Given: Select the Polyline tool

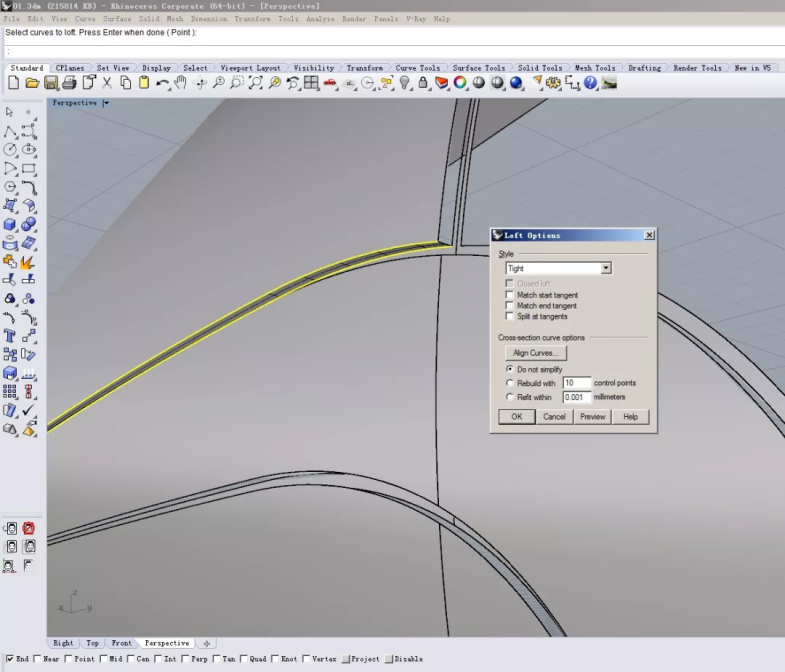Looking at the screenshot, I should click(x=10, y=131).
